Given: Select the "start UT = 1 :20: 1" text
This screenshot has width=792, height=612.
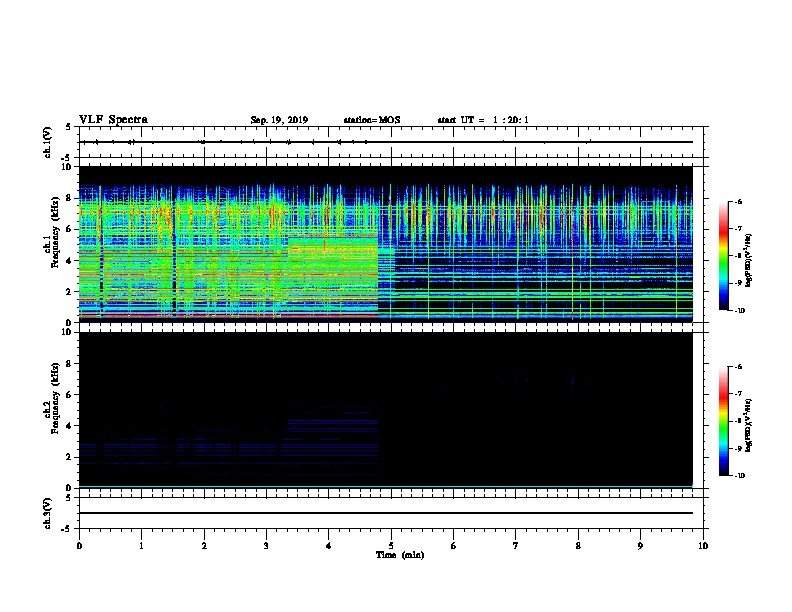Looking at the screenshot, I should click(x=483, y=120).
